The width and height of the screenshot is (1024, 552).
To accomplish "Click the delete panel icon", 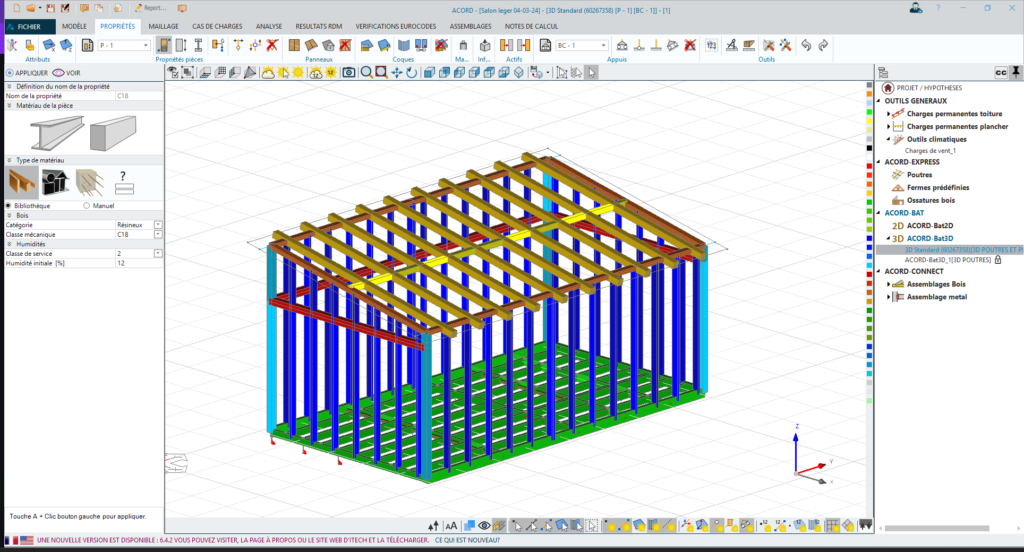I will (345, 45).
